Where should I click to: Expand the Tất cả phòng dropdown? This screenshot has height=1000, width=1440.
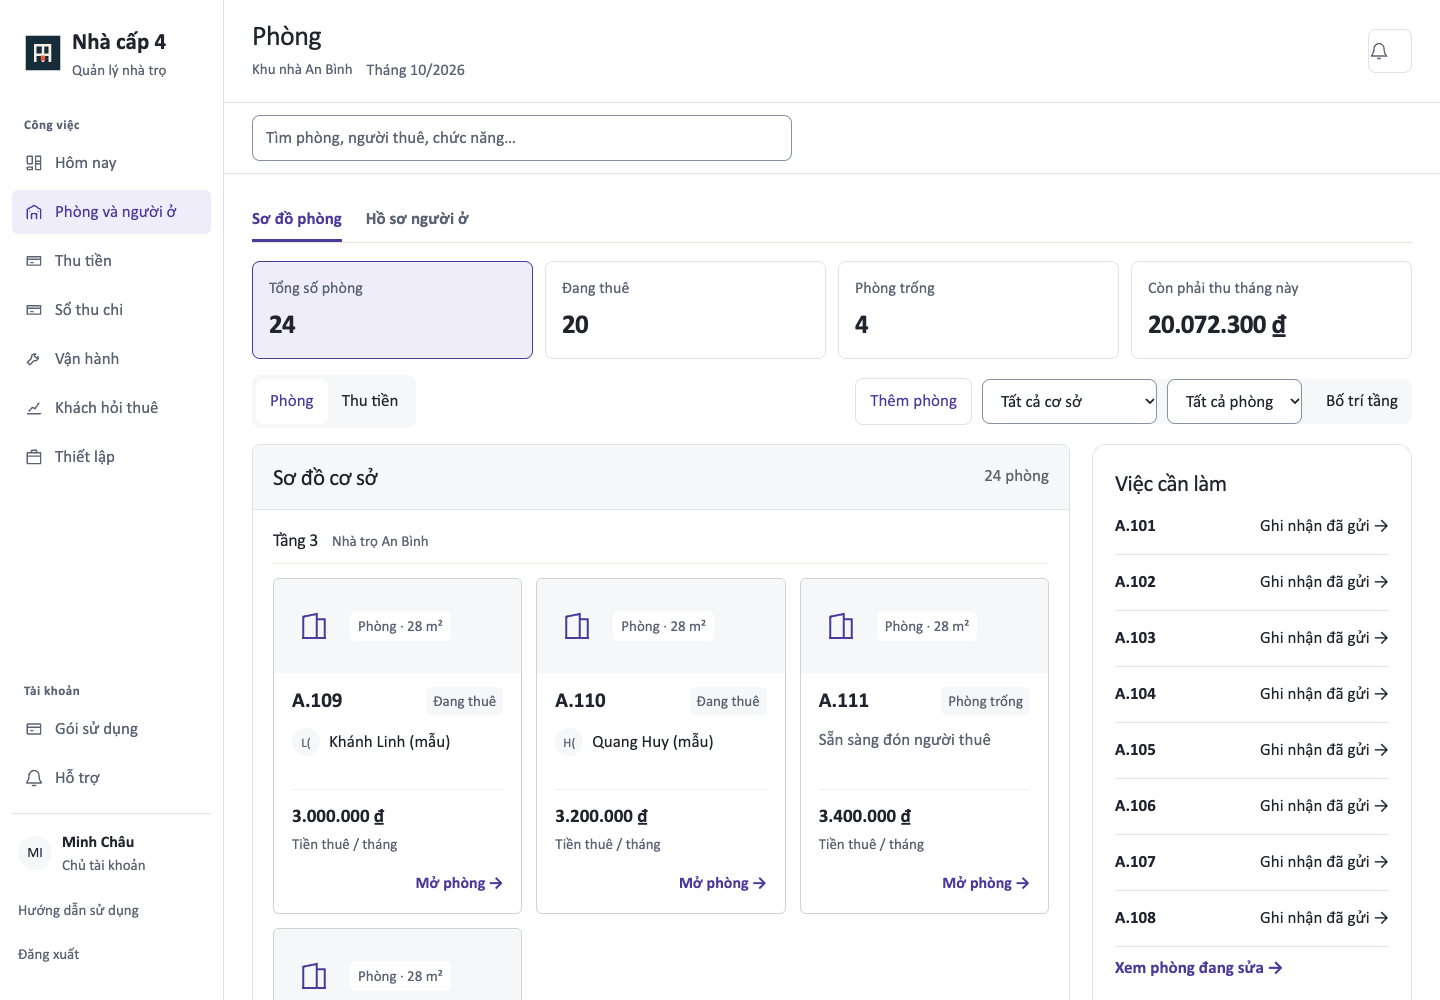tap(1234, 401)
